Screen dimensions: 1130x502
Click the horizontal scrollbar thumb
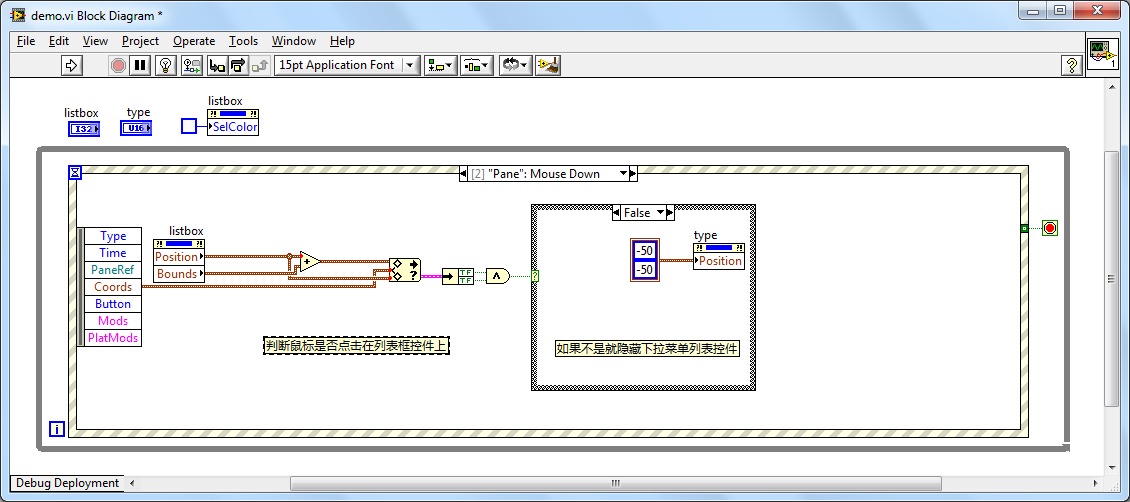tap(616, 483)
